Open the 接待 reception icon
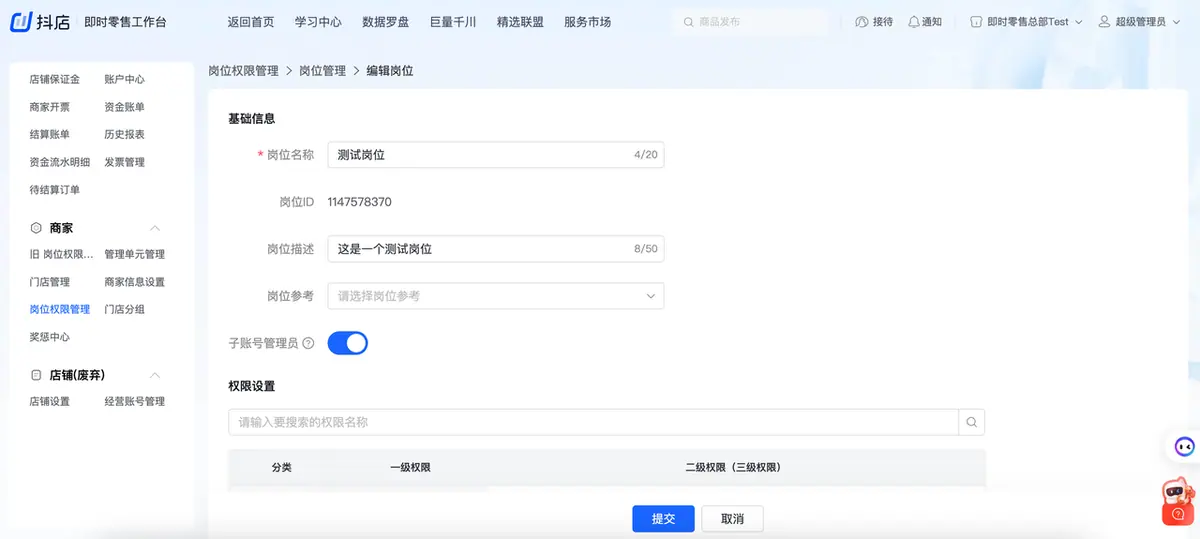 pyautogui.click(x=862, y=22)
